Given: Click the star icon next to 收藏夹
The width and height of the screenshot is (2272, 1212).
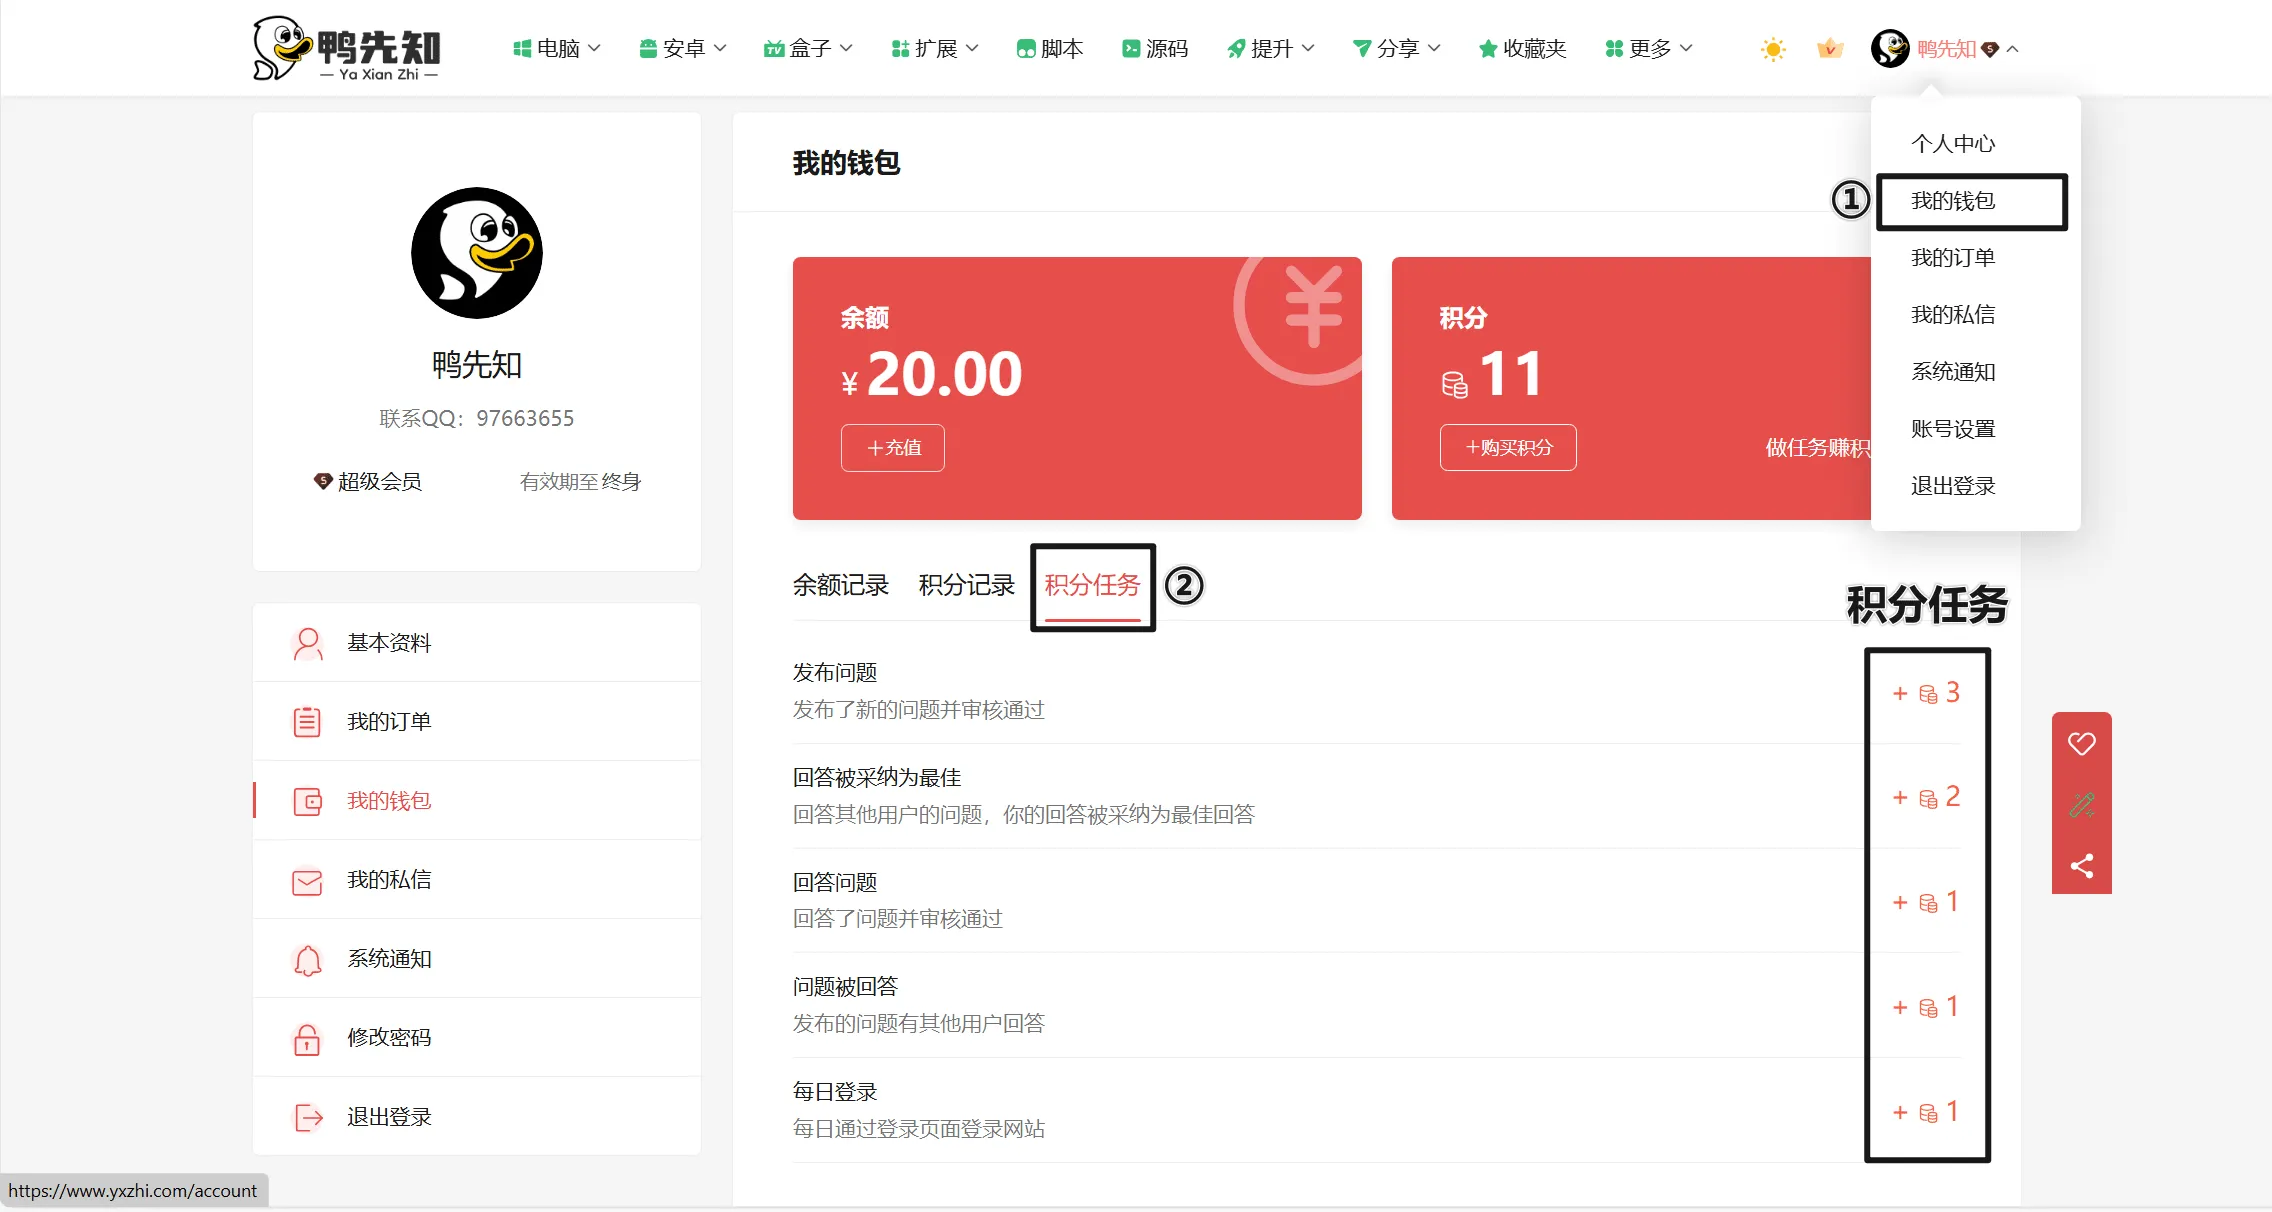Looking at the screenshot, I should click(1488, 48).
